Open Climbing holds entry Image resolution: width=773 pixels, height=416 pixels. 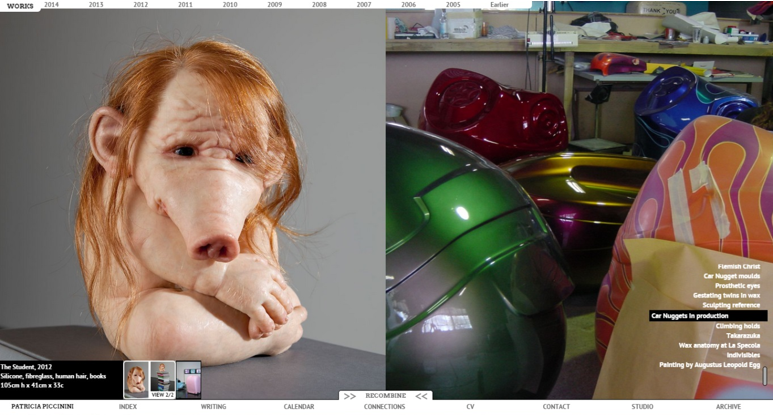[738, 326]
